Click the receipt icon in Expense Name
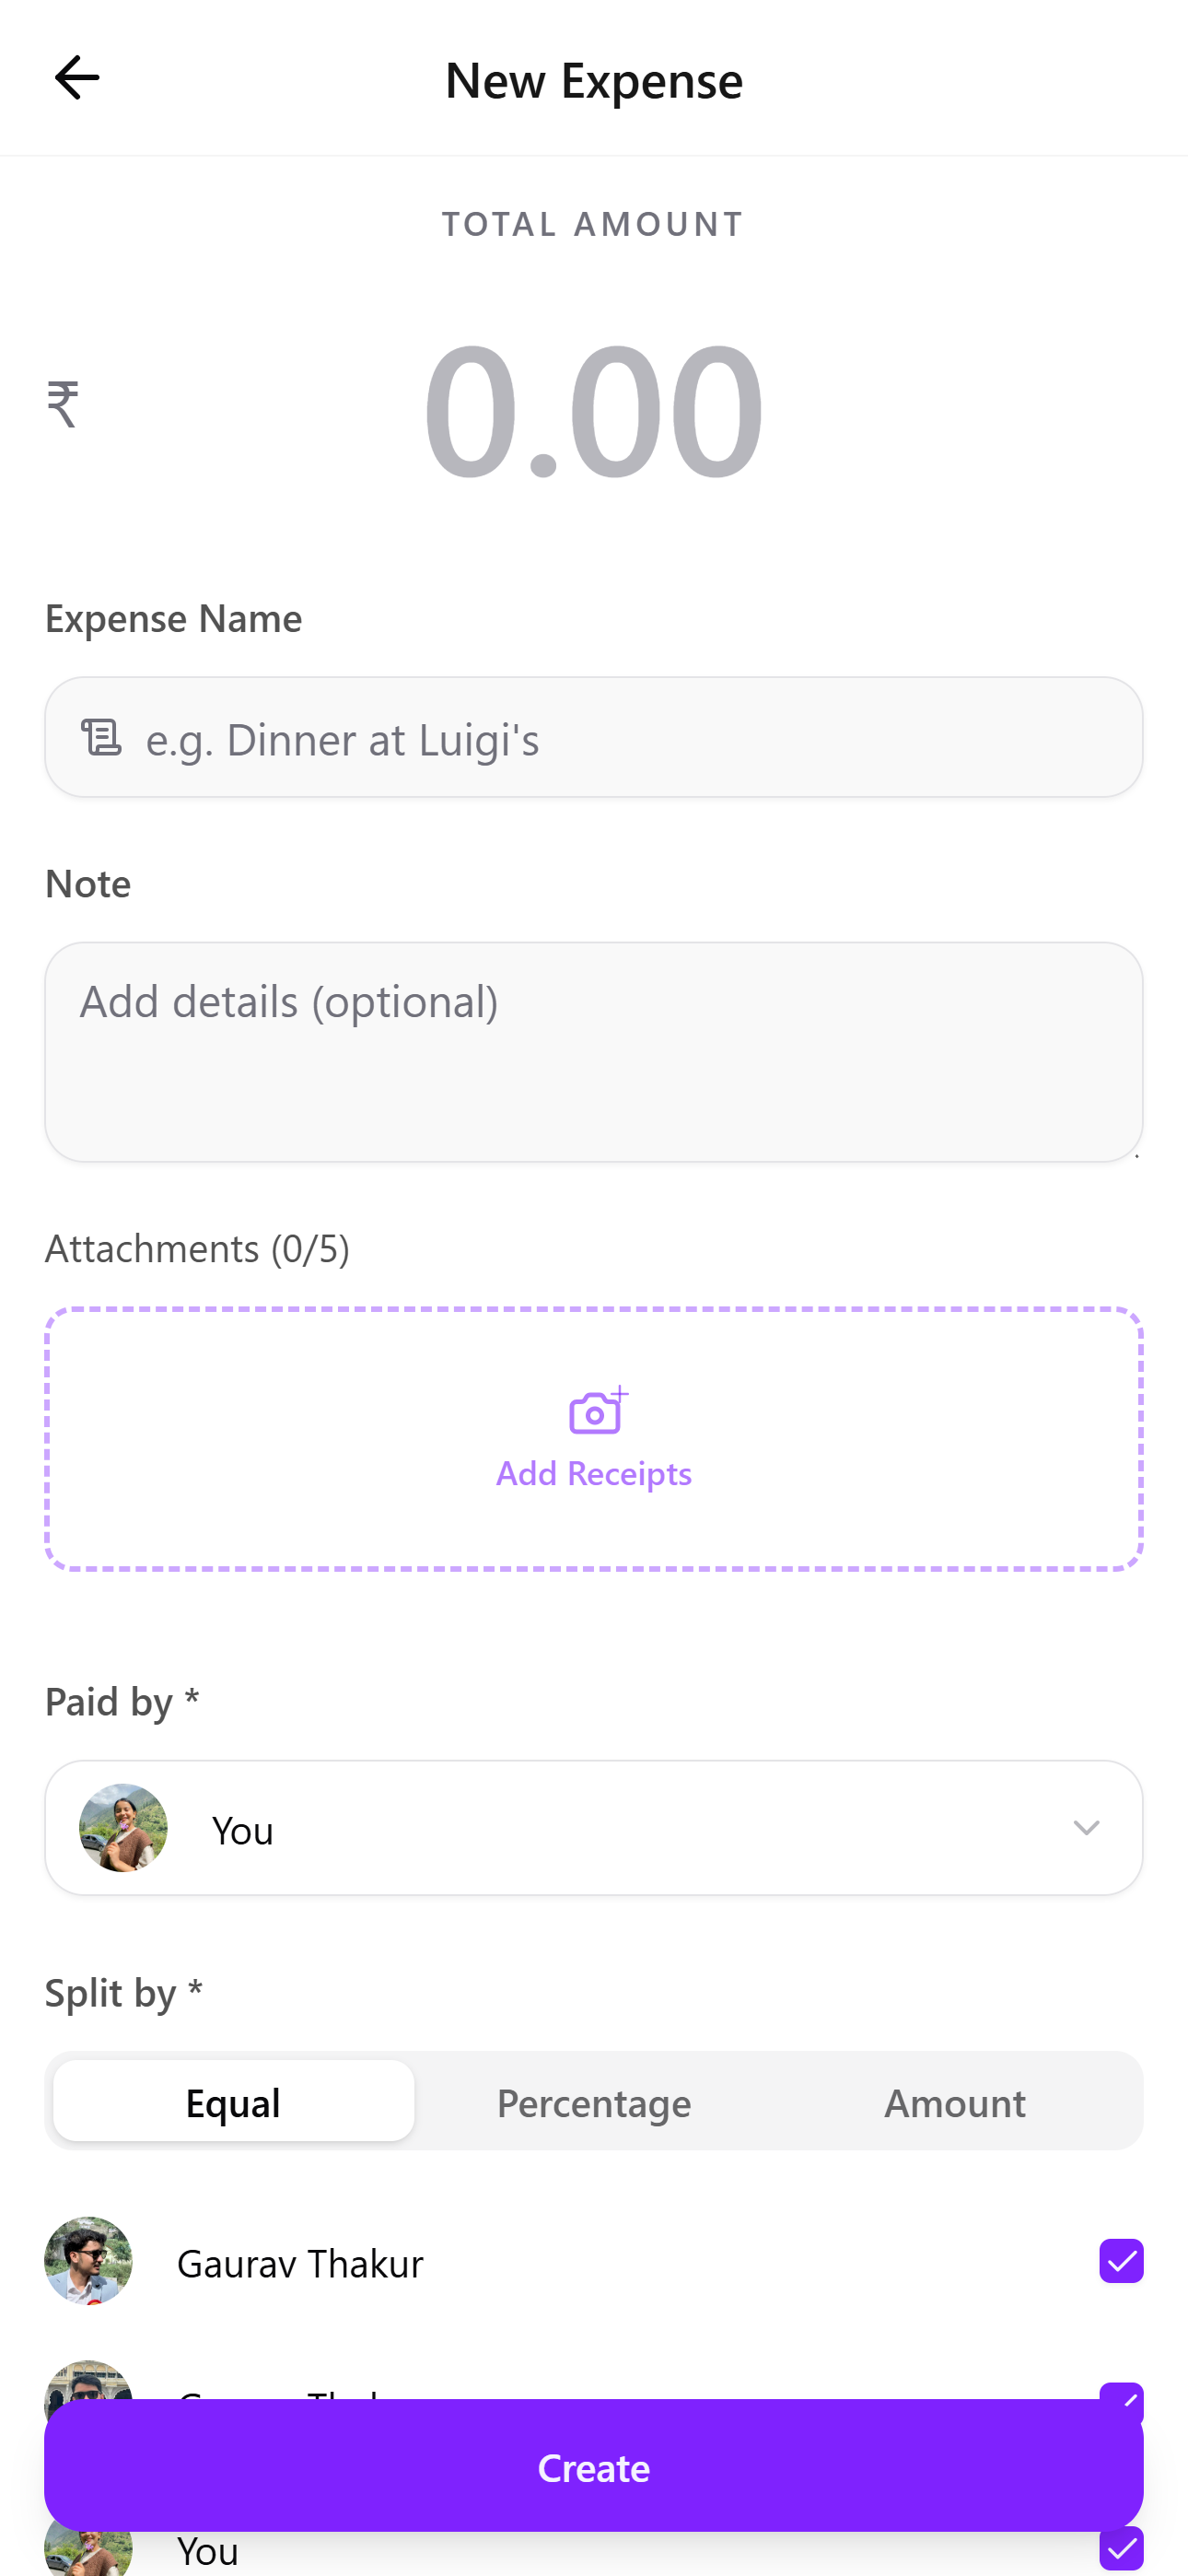1188x2576 pixels. 102,738
